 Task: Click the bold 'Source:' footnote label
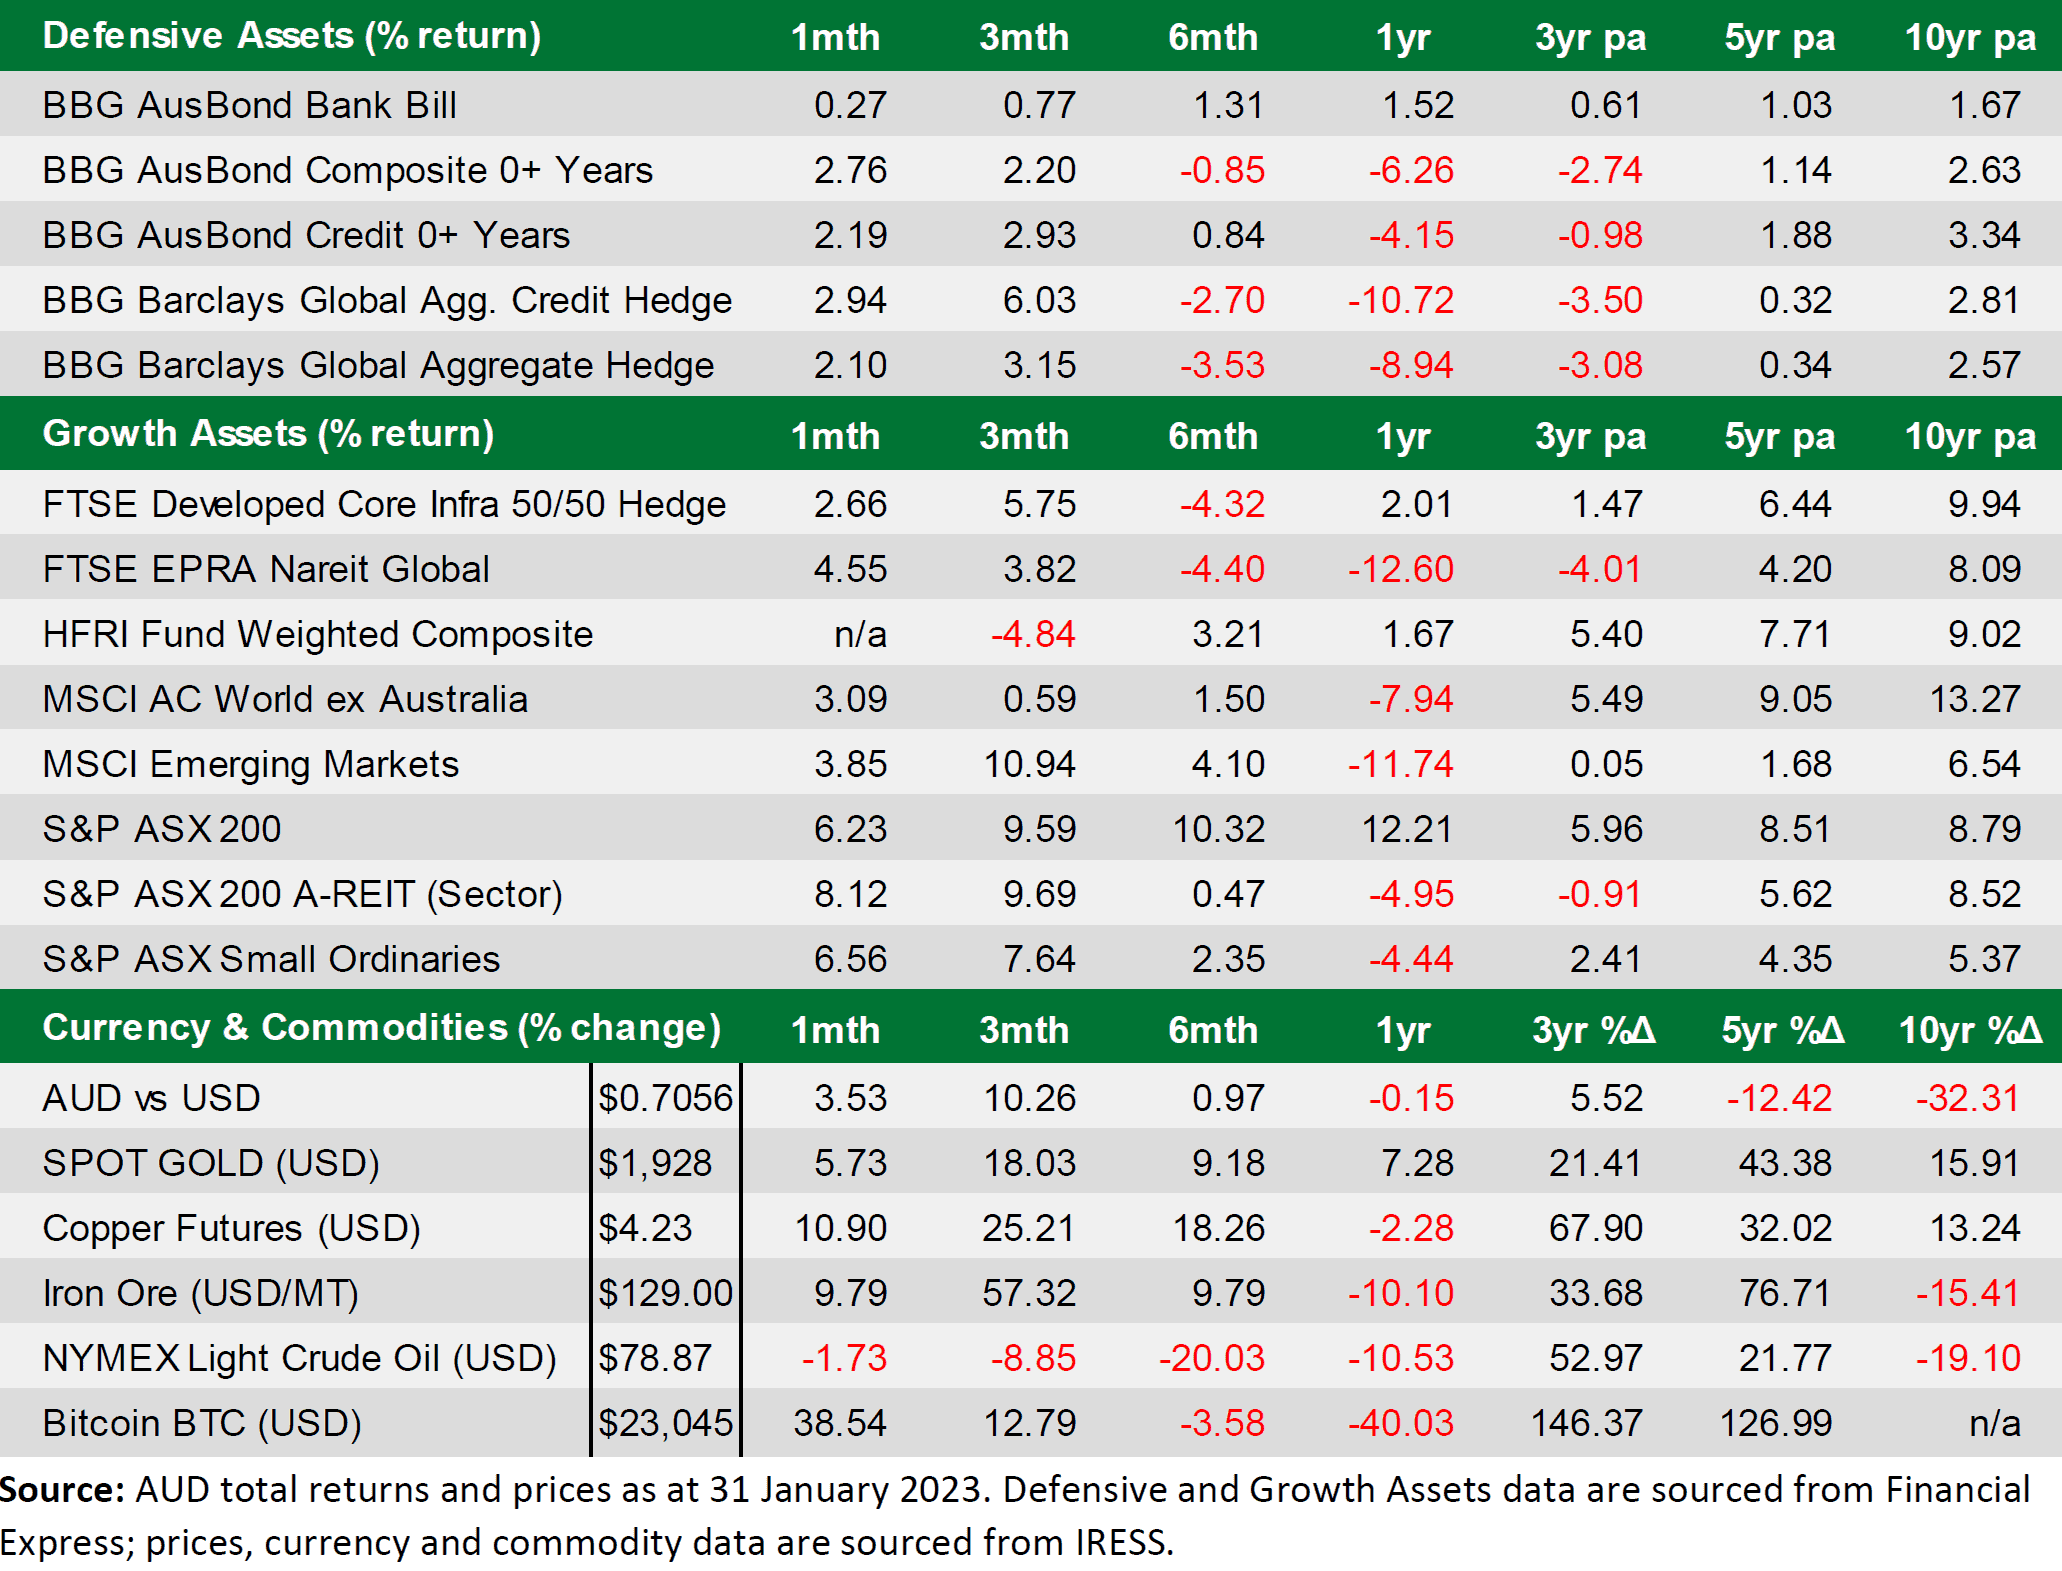62,1490
